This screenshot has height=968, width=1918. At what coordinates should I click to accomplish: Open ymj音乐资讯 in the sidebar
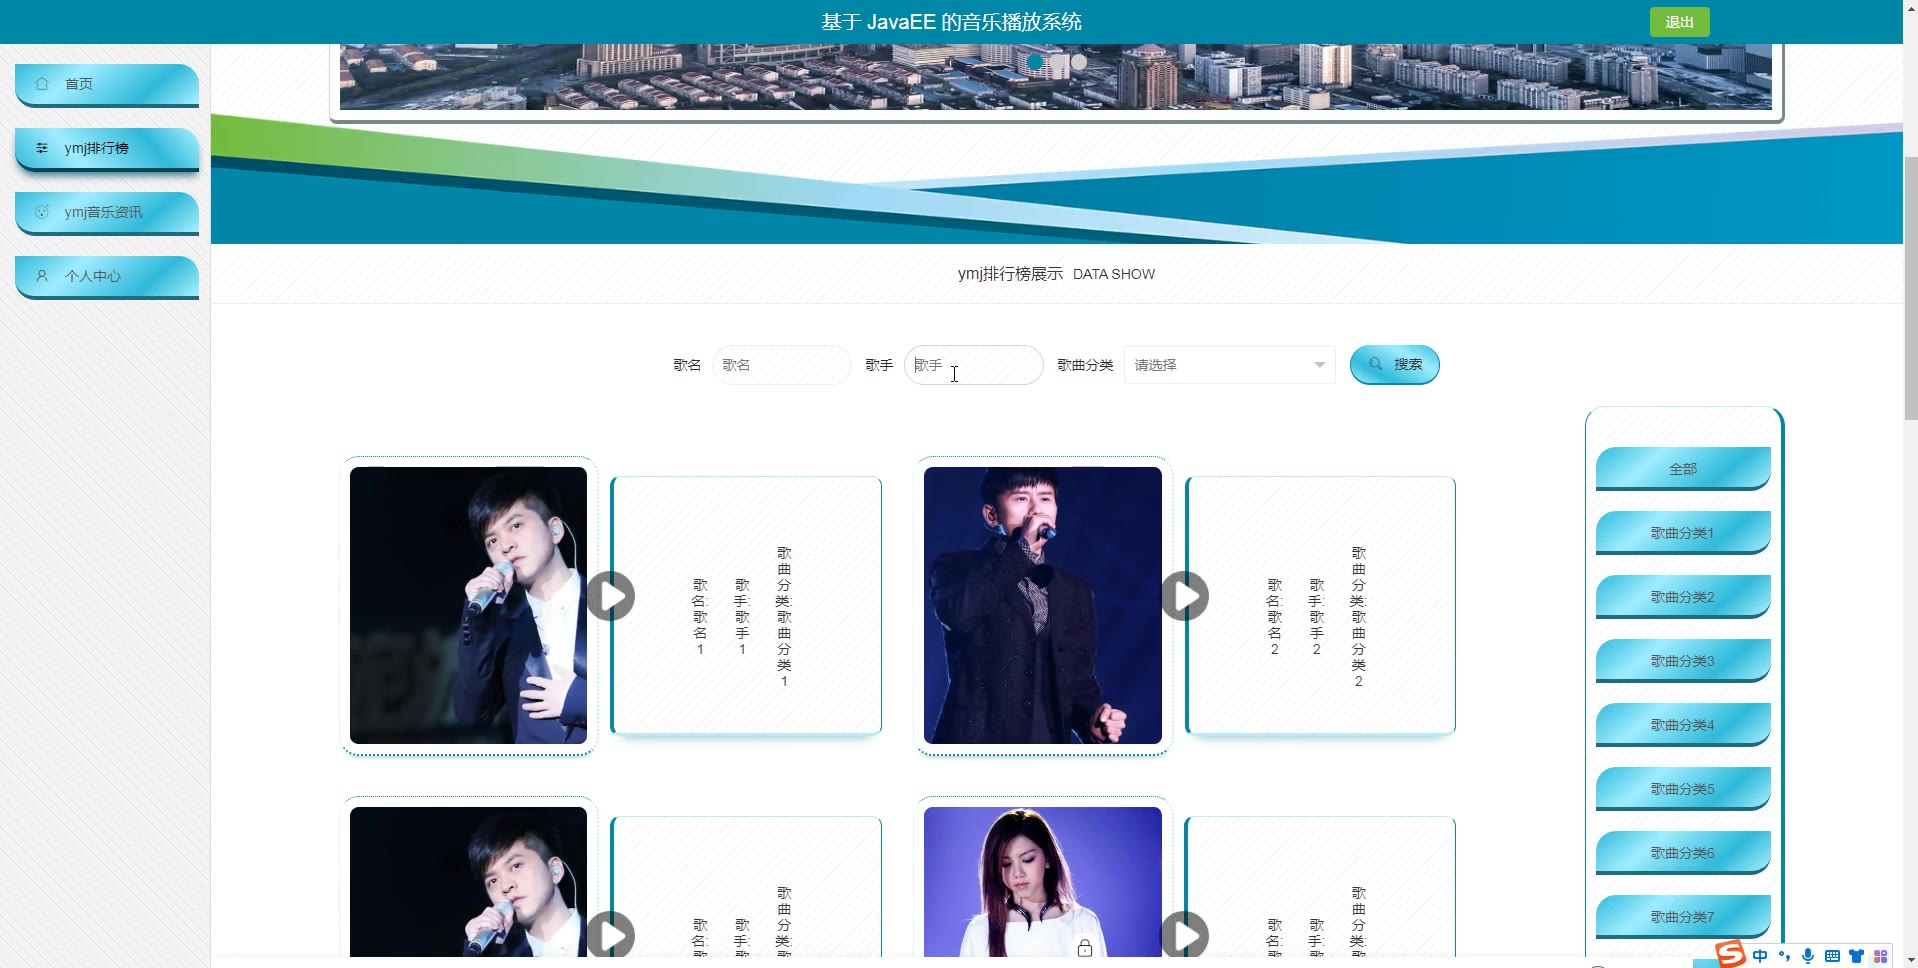107,213
